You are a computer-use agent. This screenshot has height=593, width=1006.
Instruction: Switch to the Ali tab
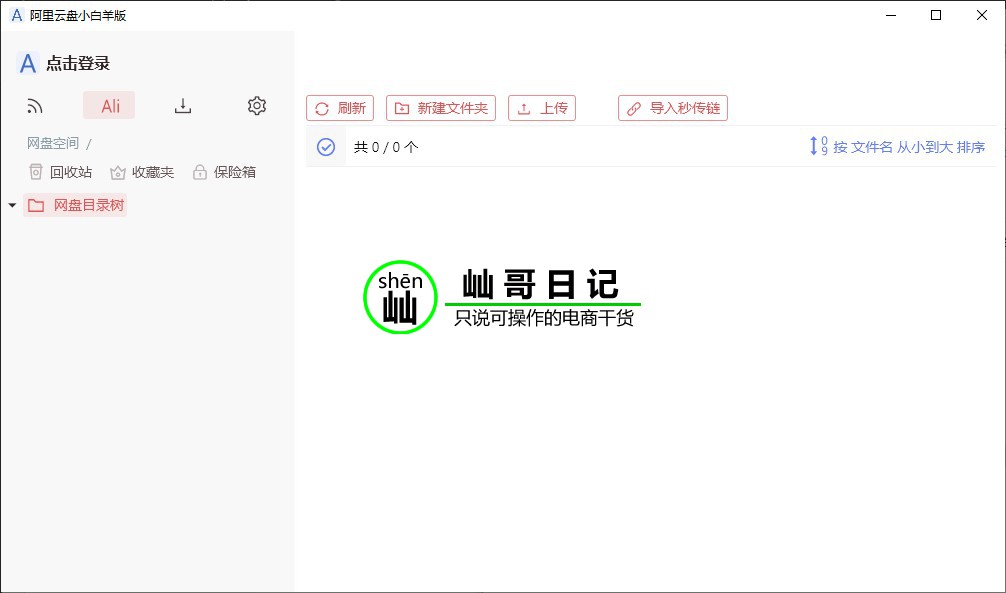coord(109,105)
